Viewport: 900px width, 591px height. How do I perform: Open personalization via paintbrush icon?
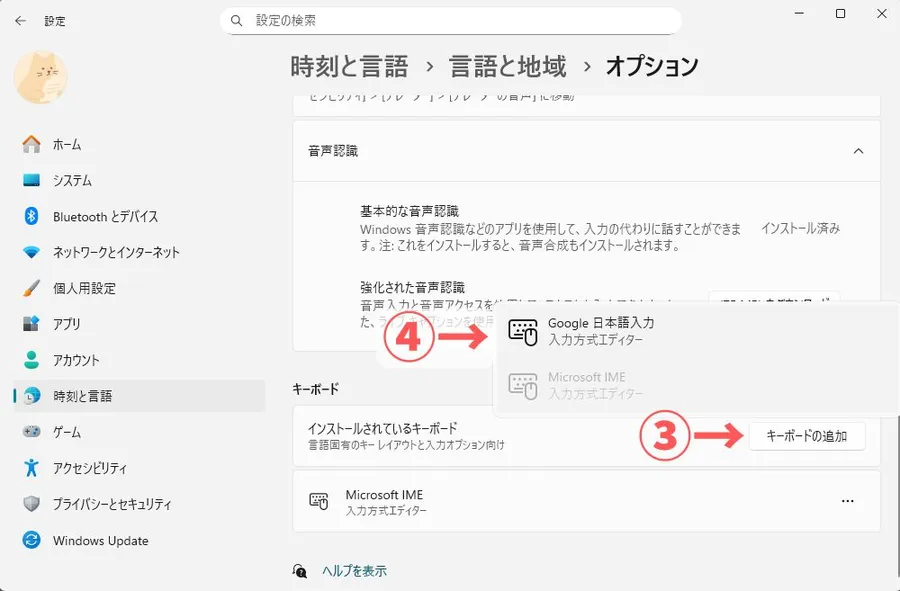[31, 289]
